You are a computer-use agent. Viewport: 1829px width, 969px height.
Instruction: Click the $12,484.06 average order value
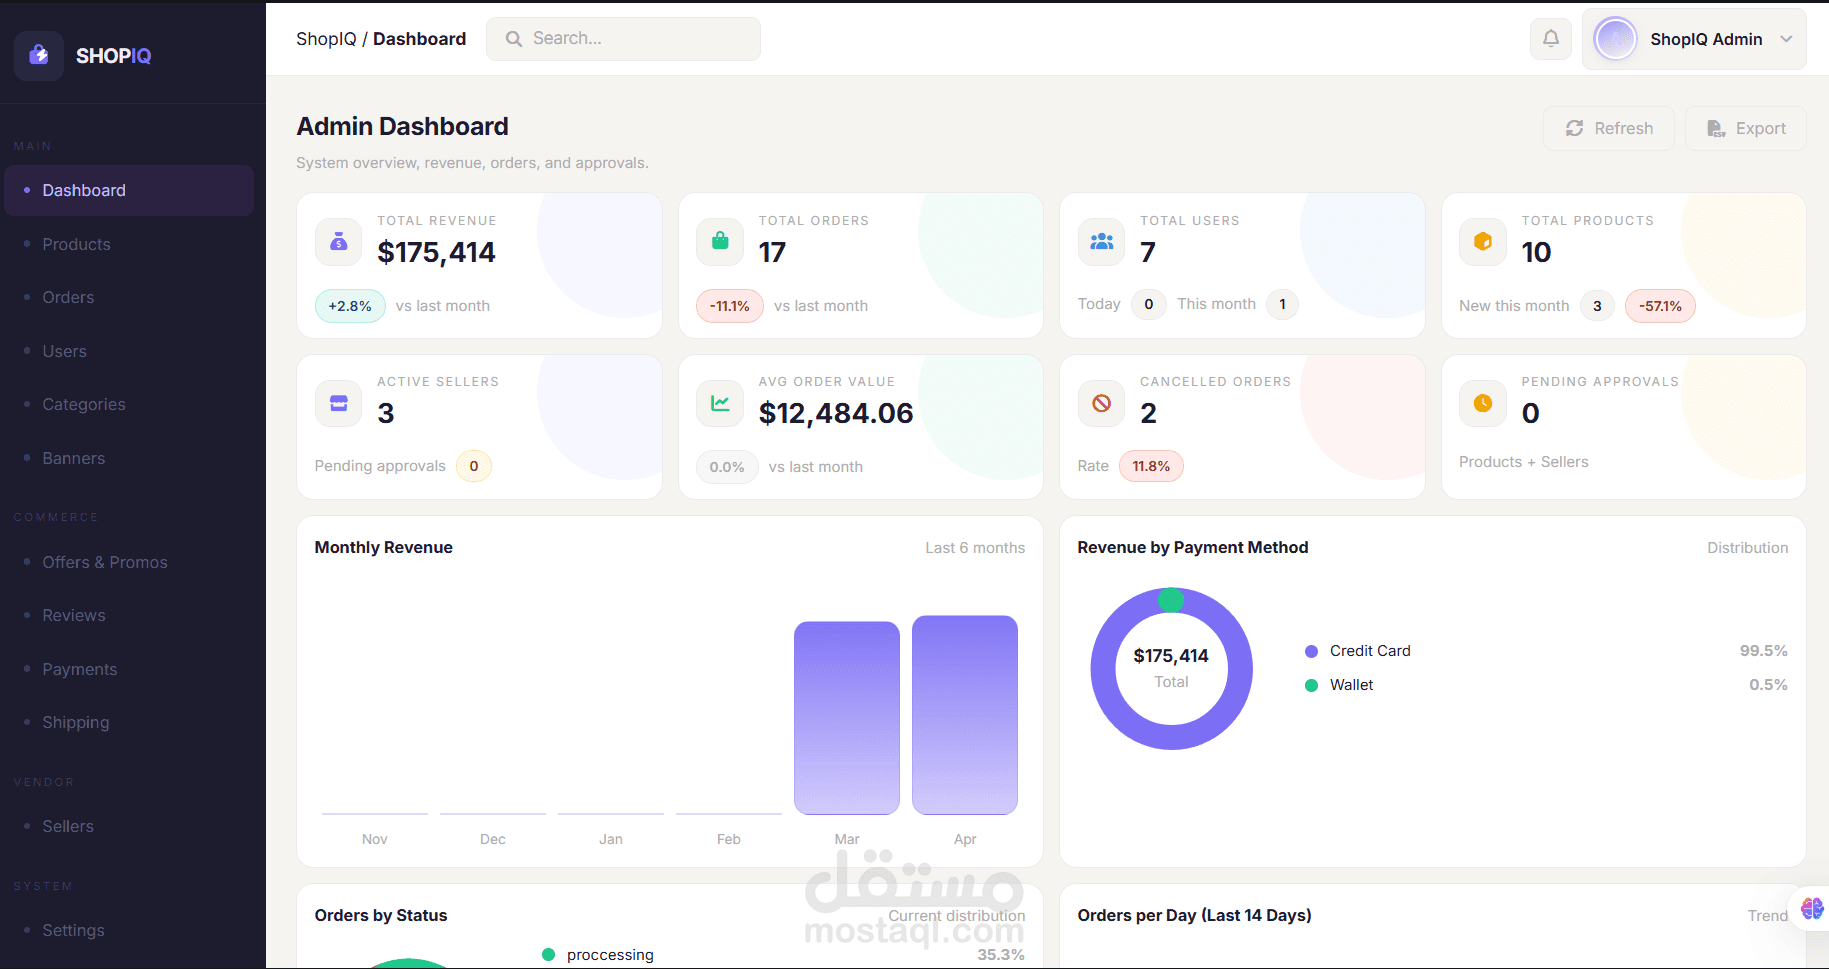point(836,413)
